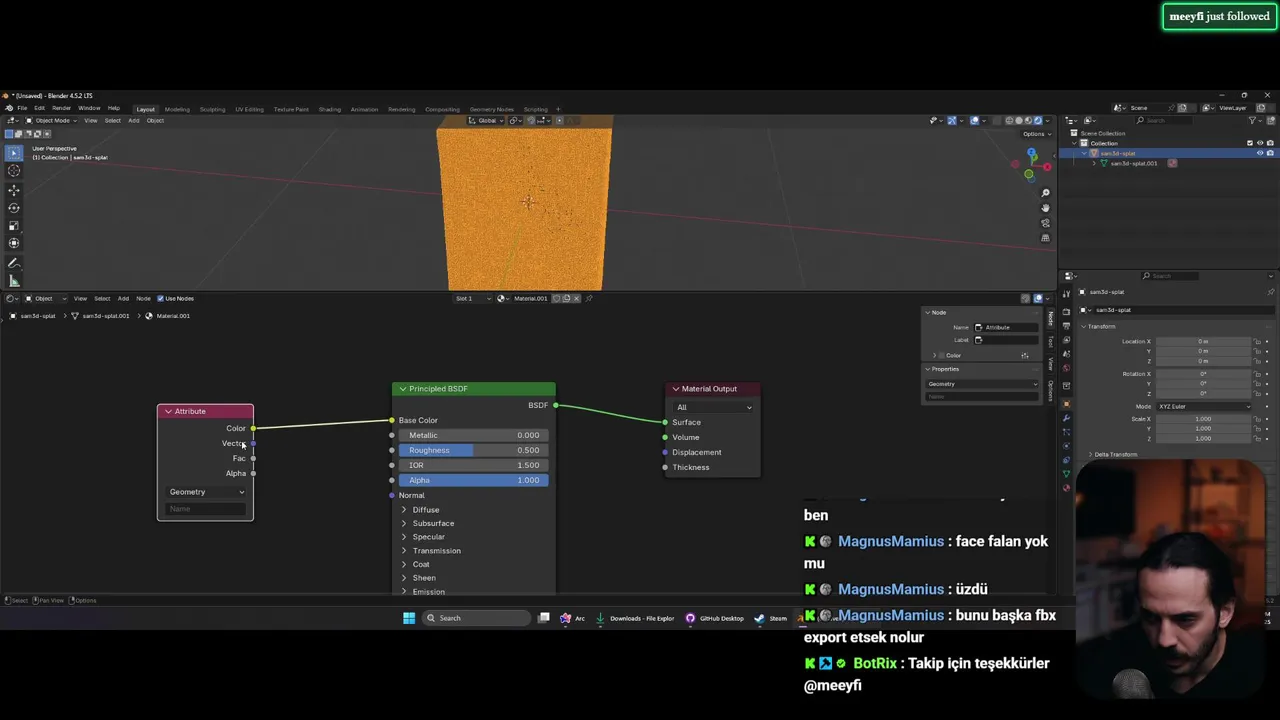Image resolution: width=1280 pixels, height=720 pixels.
Task: Open the Global transform orientation dropdown
Action: tap(487, 120)
